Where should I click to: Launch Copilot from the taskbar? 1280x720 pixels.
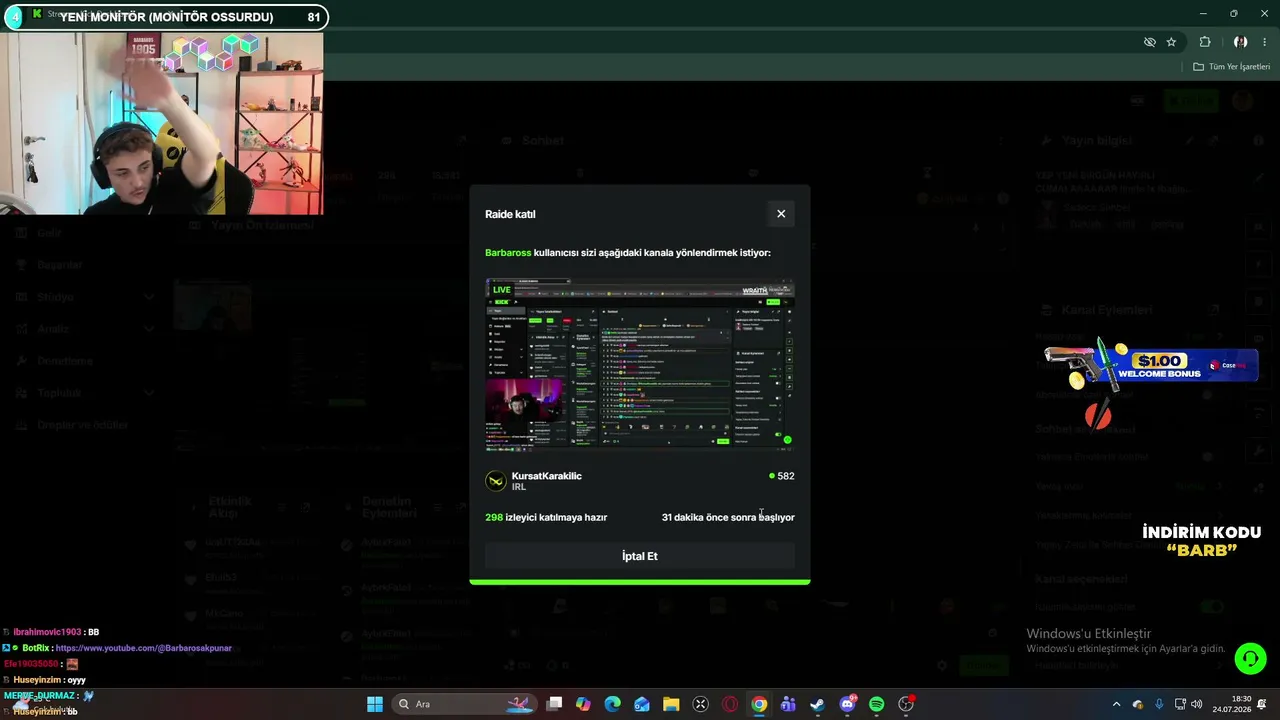click(x=584, y=704)
